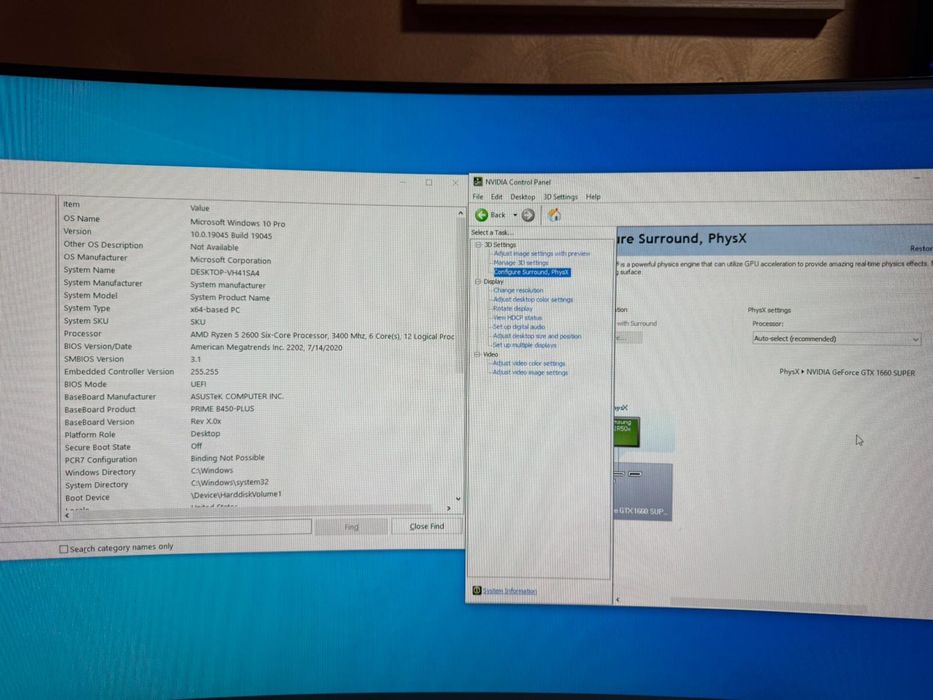Viewport: 933px width, 700px height.
Task: Click the Find what input field
Action: point(156,527)
